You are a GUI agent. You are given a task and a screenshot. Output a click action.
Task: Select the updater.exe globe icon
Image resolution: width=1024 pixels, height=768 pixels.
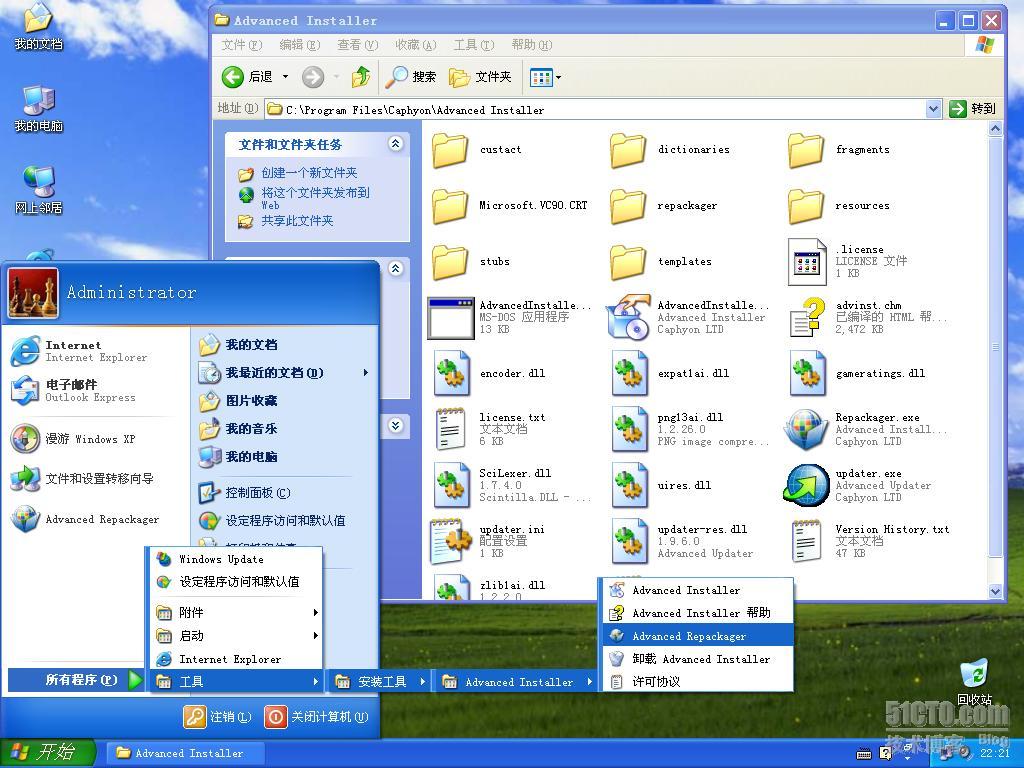(x=807, y=485)
